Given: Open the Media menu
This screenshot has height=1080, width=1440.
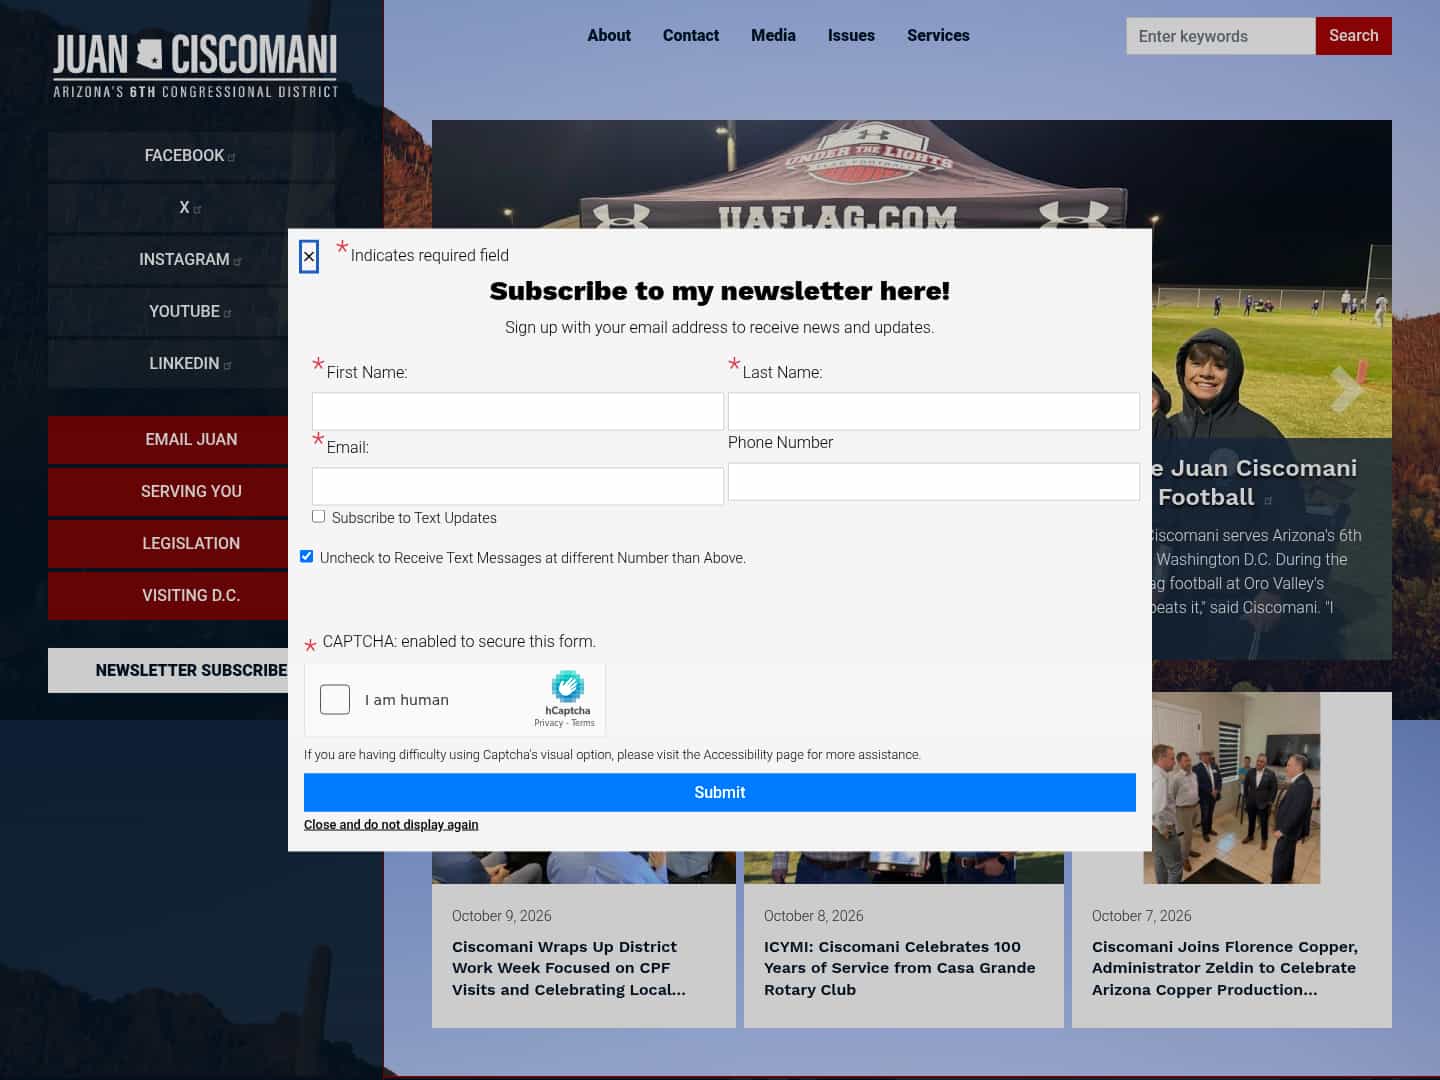Looking at the screenshot, I should pos(773,35).
